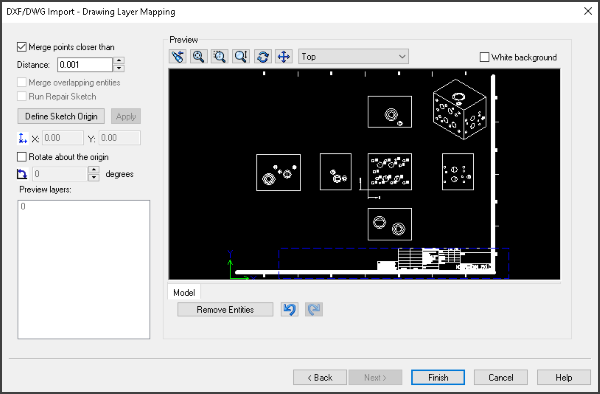Toggle Run Repair Sketch checkbox
This screenshot has height=394, width=600.
coord(22,96)
